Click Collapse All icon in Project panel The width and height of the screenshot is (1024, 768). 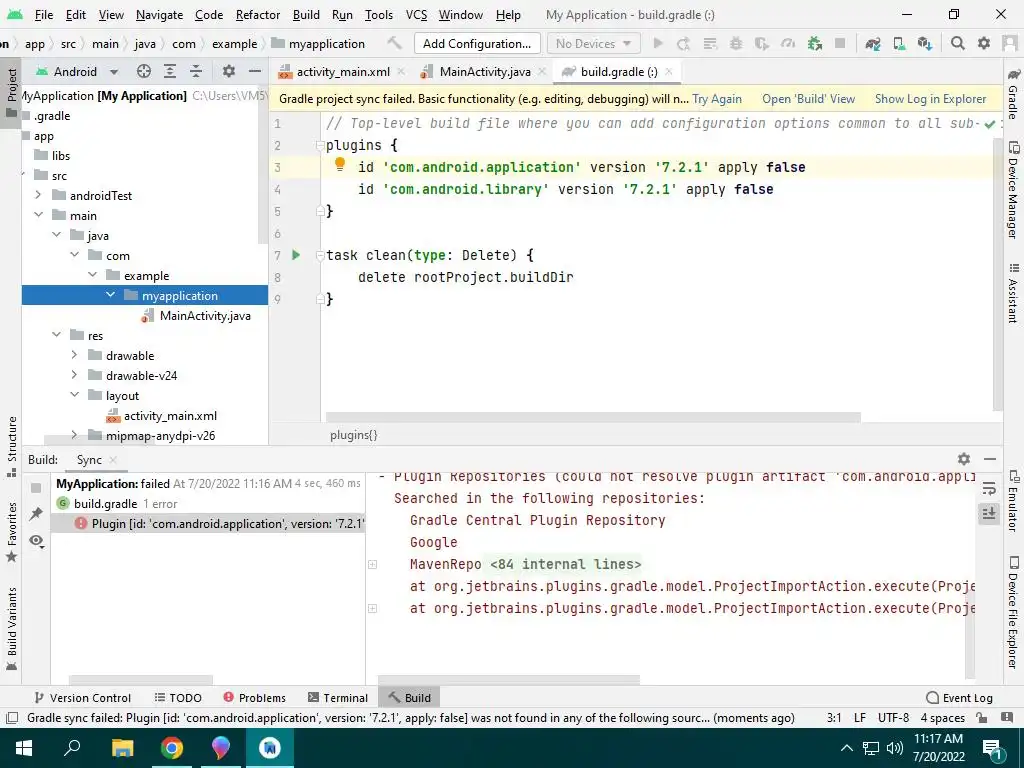[196, 71]
